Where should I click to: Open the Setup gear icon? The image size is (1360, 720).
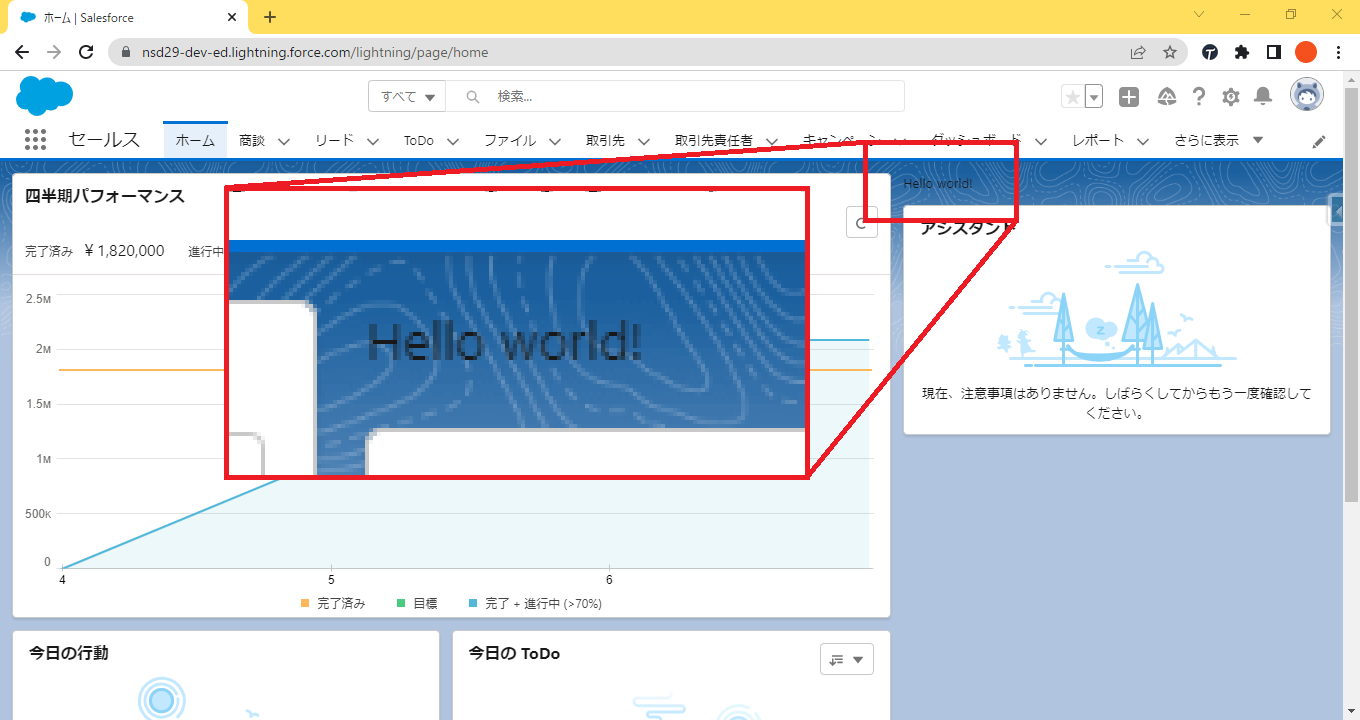point(1231,96)
